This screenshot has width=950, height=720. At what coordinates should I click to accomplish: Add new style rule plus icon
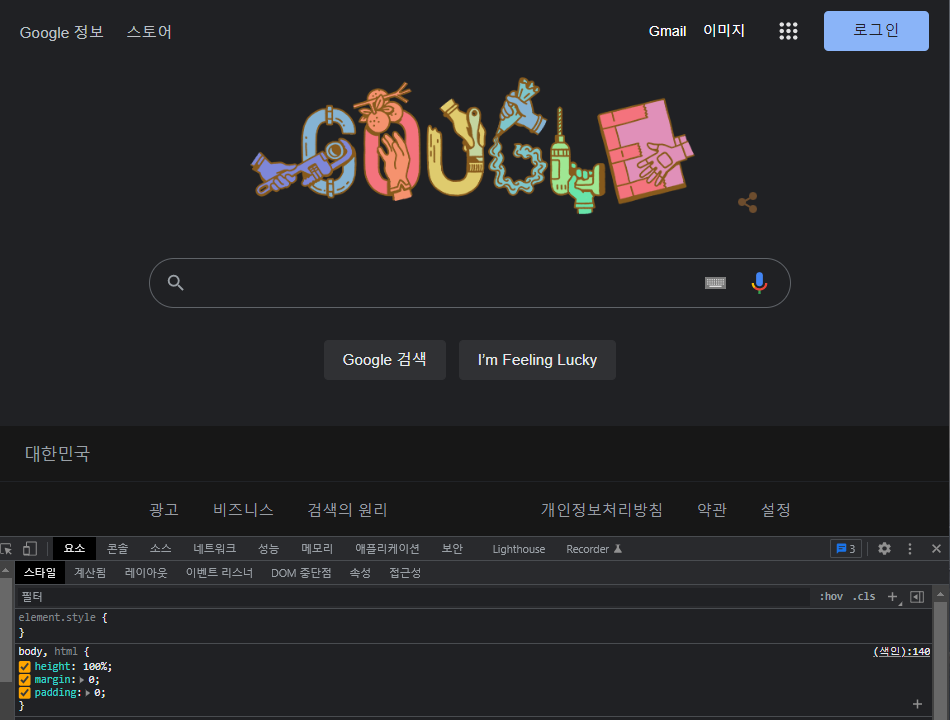(x=893, y=597)
